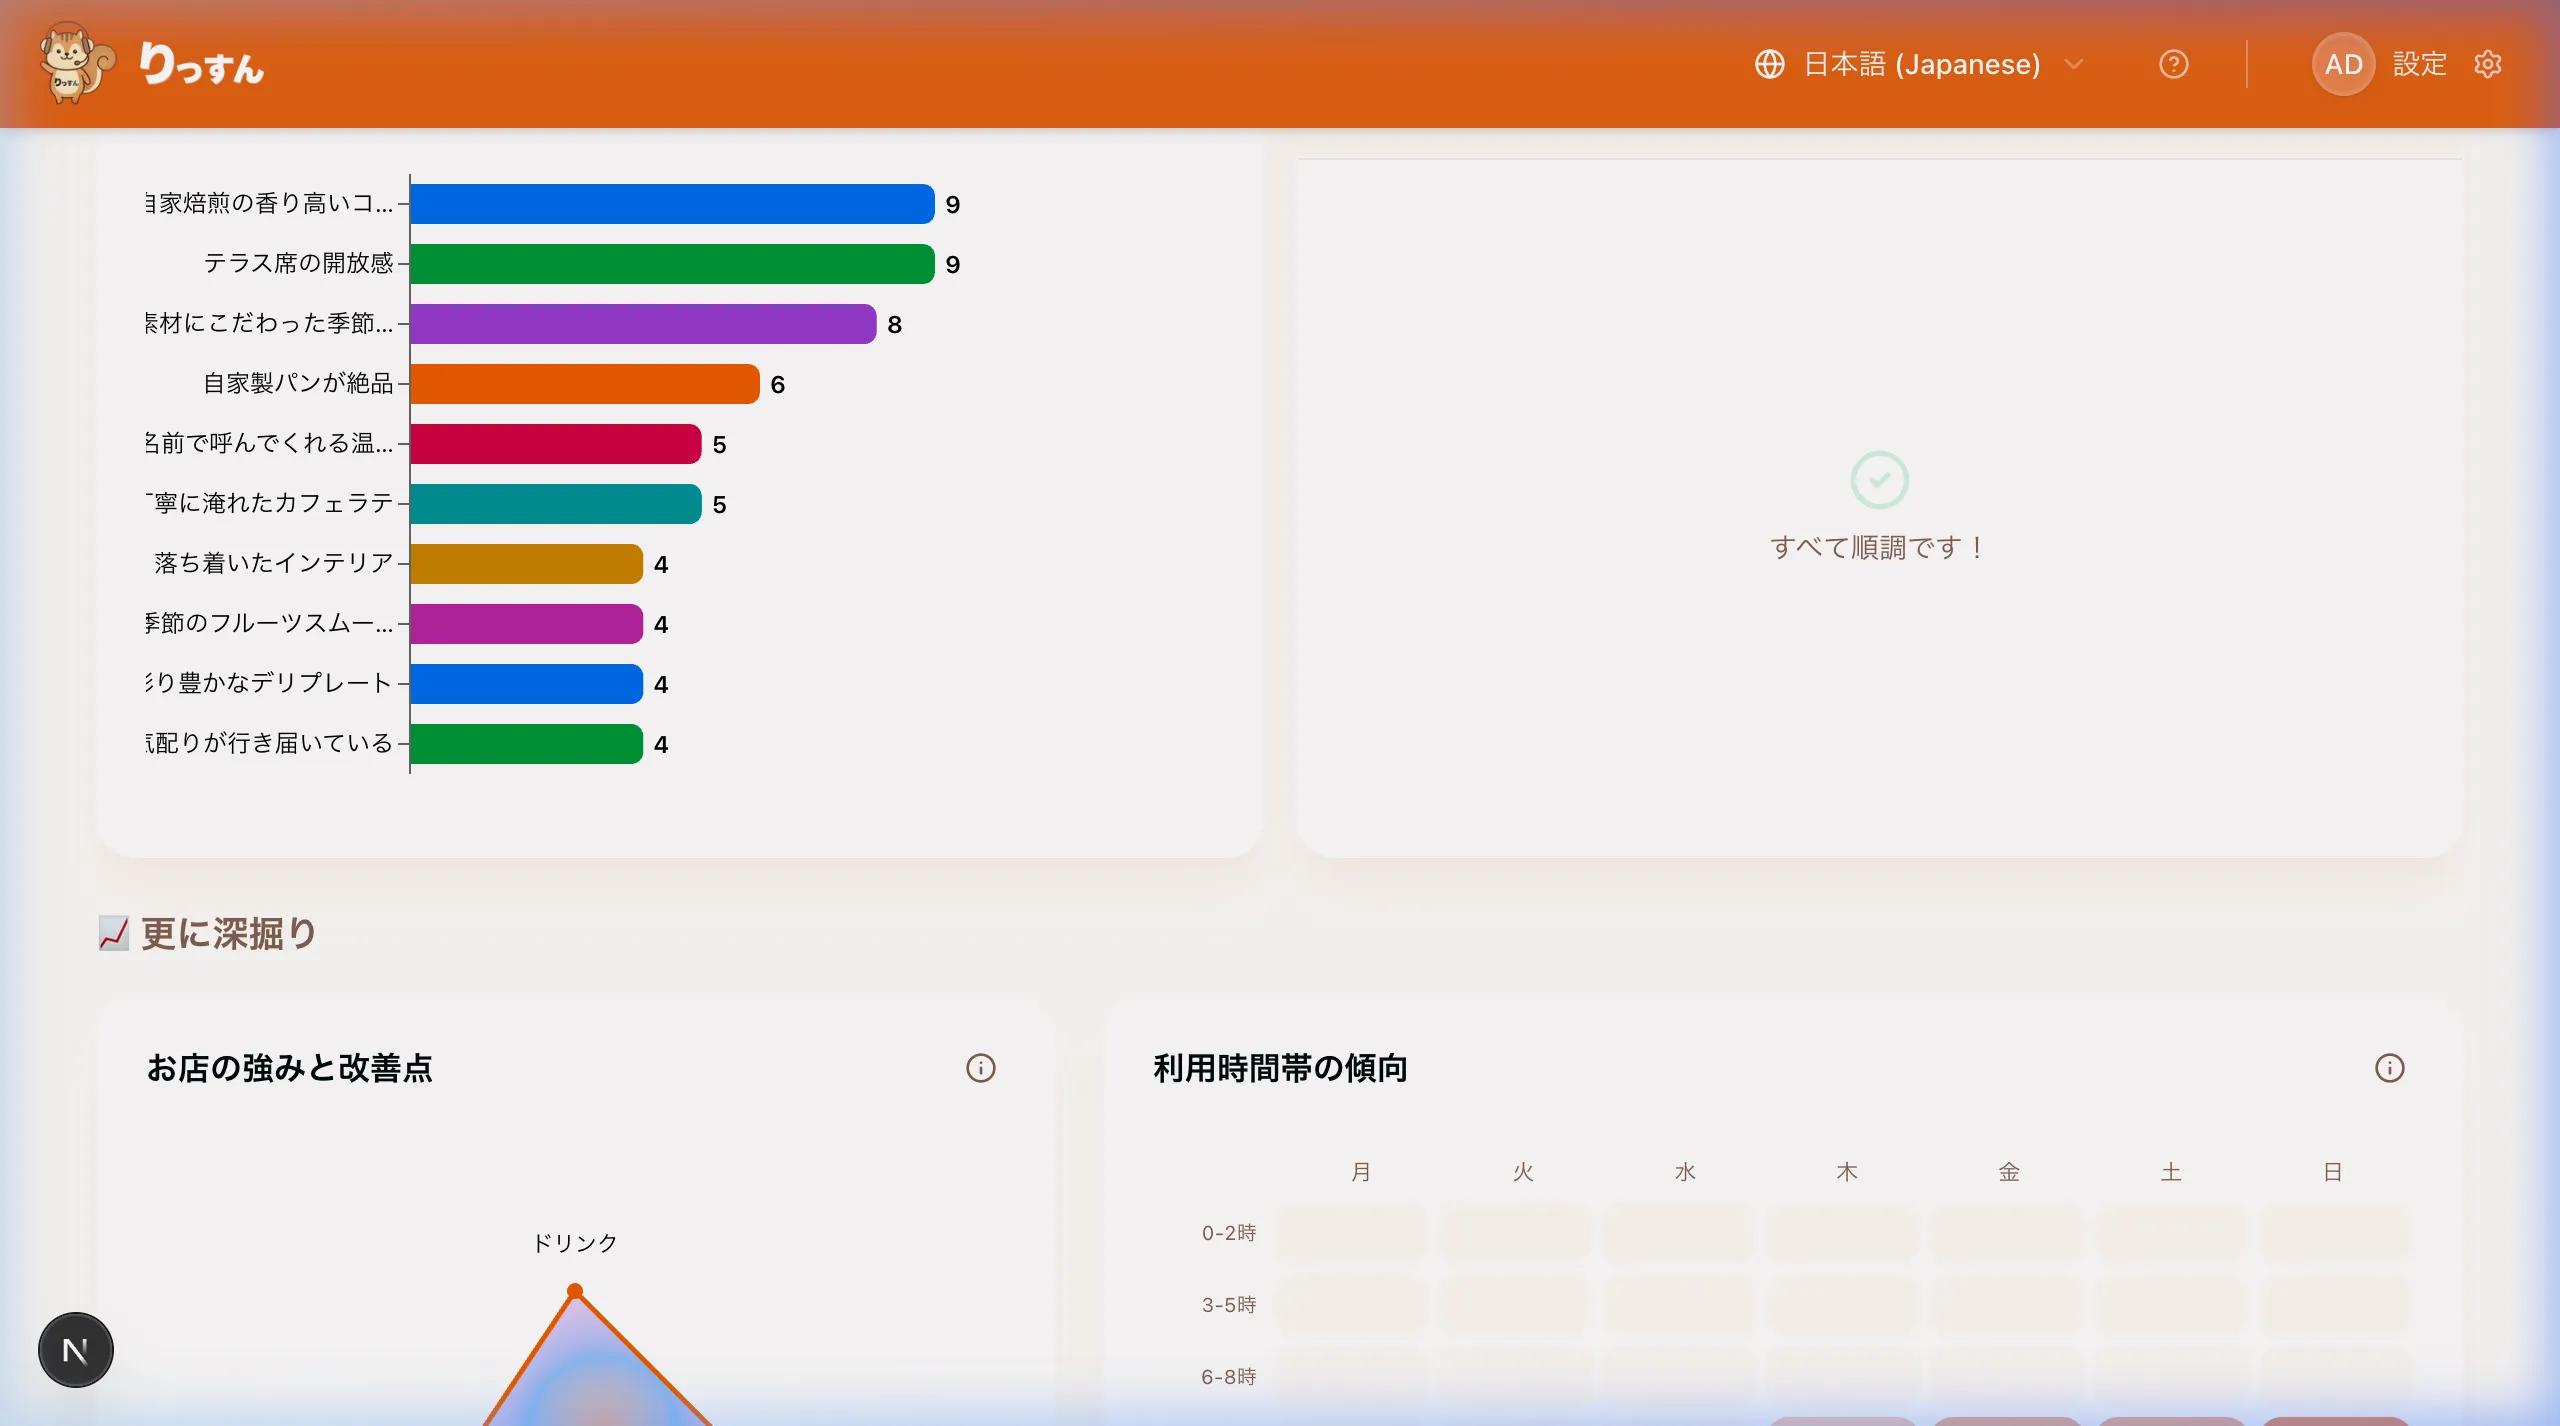
Task: Click info icon for 利用時間帯の傾向
Action: point(2389,1068)
